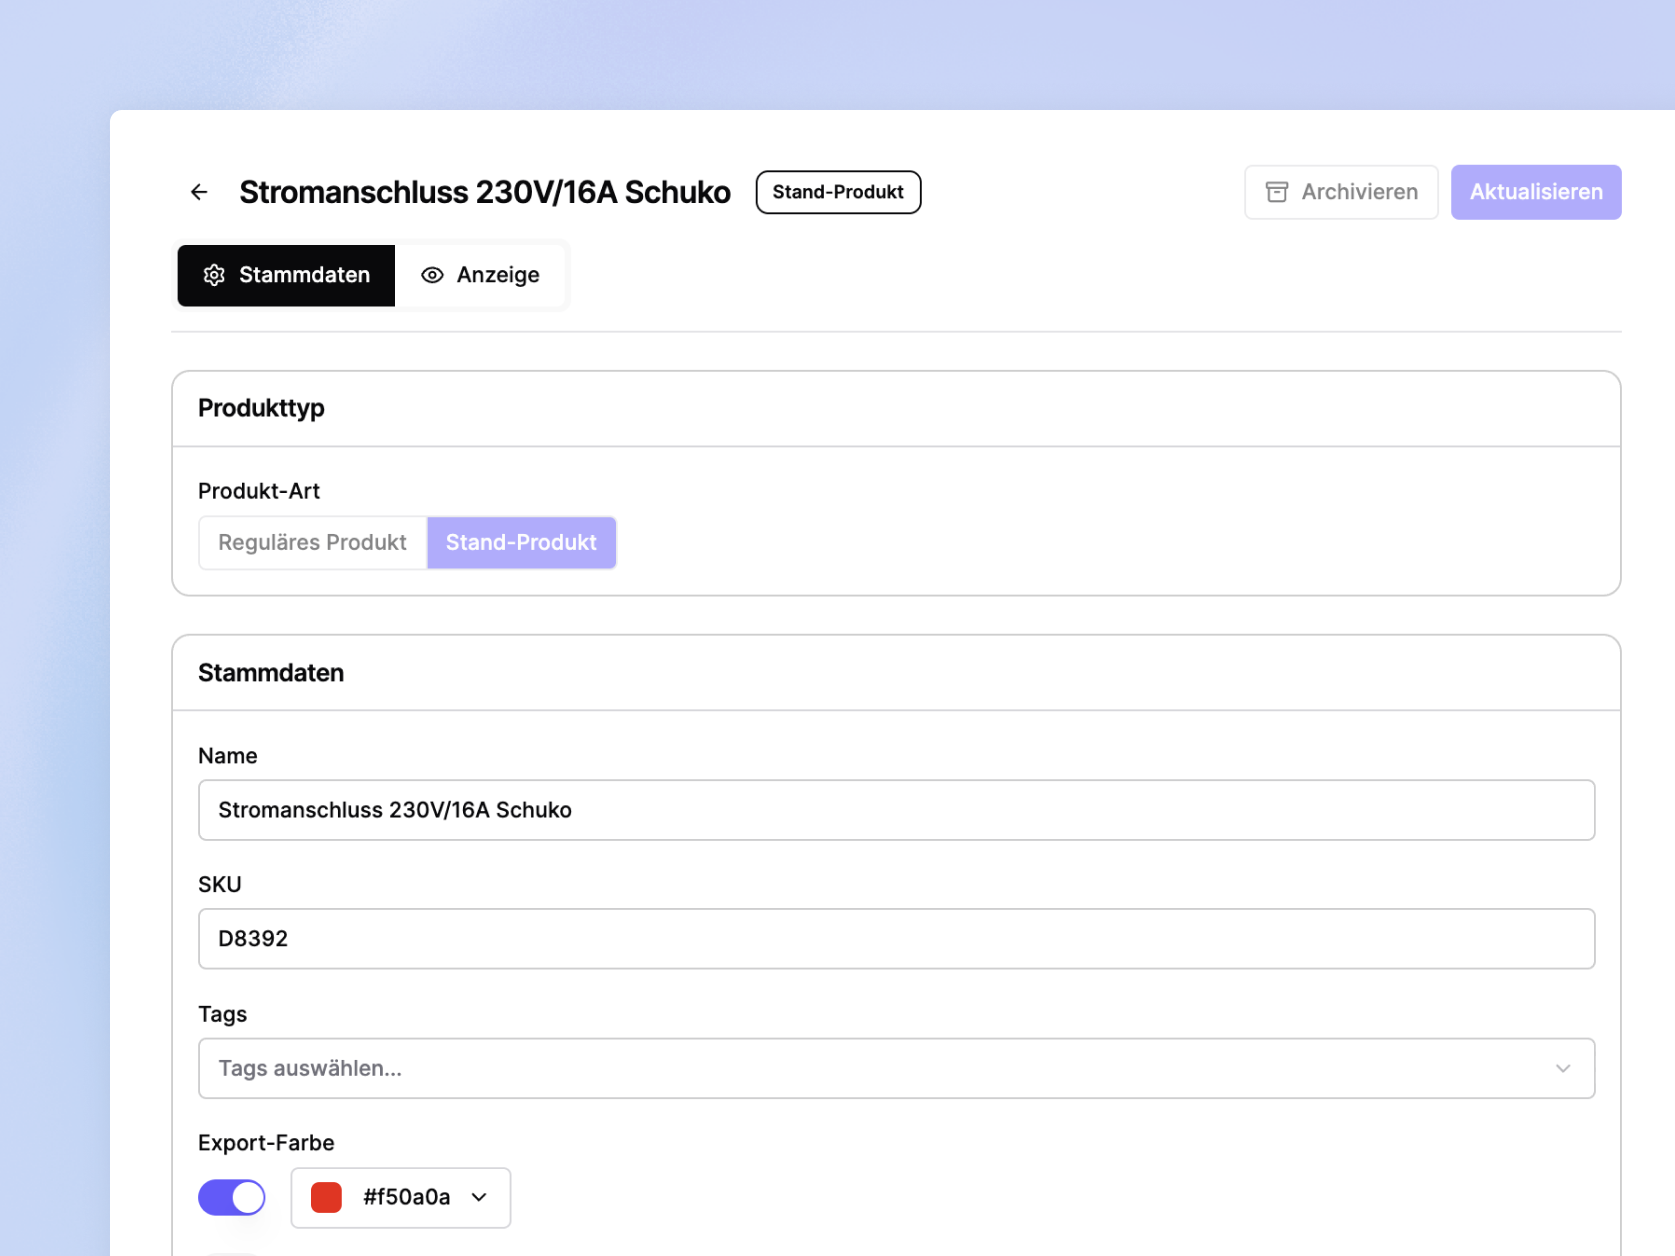Click the Tags field label
The image size is (1675, 1256).
tap(222, 1014)
